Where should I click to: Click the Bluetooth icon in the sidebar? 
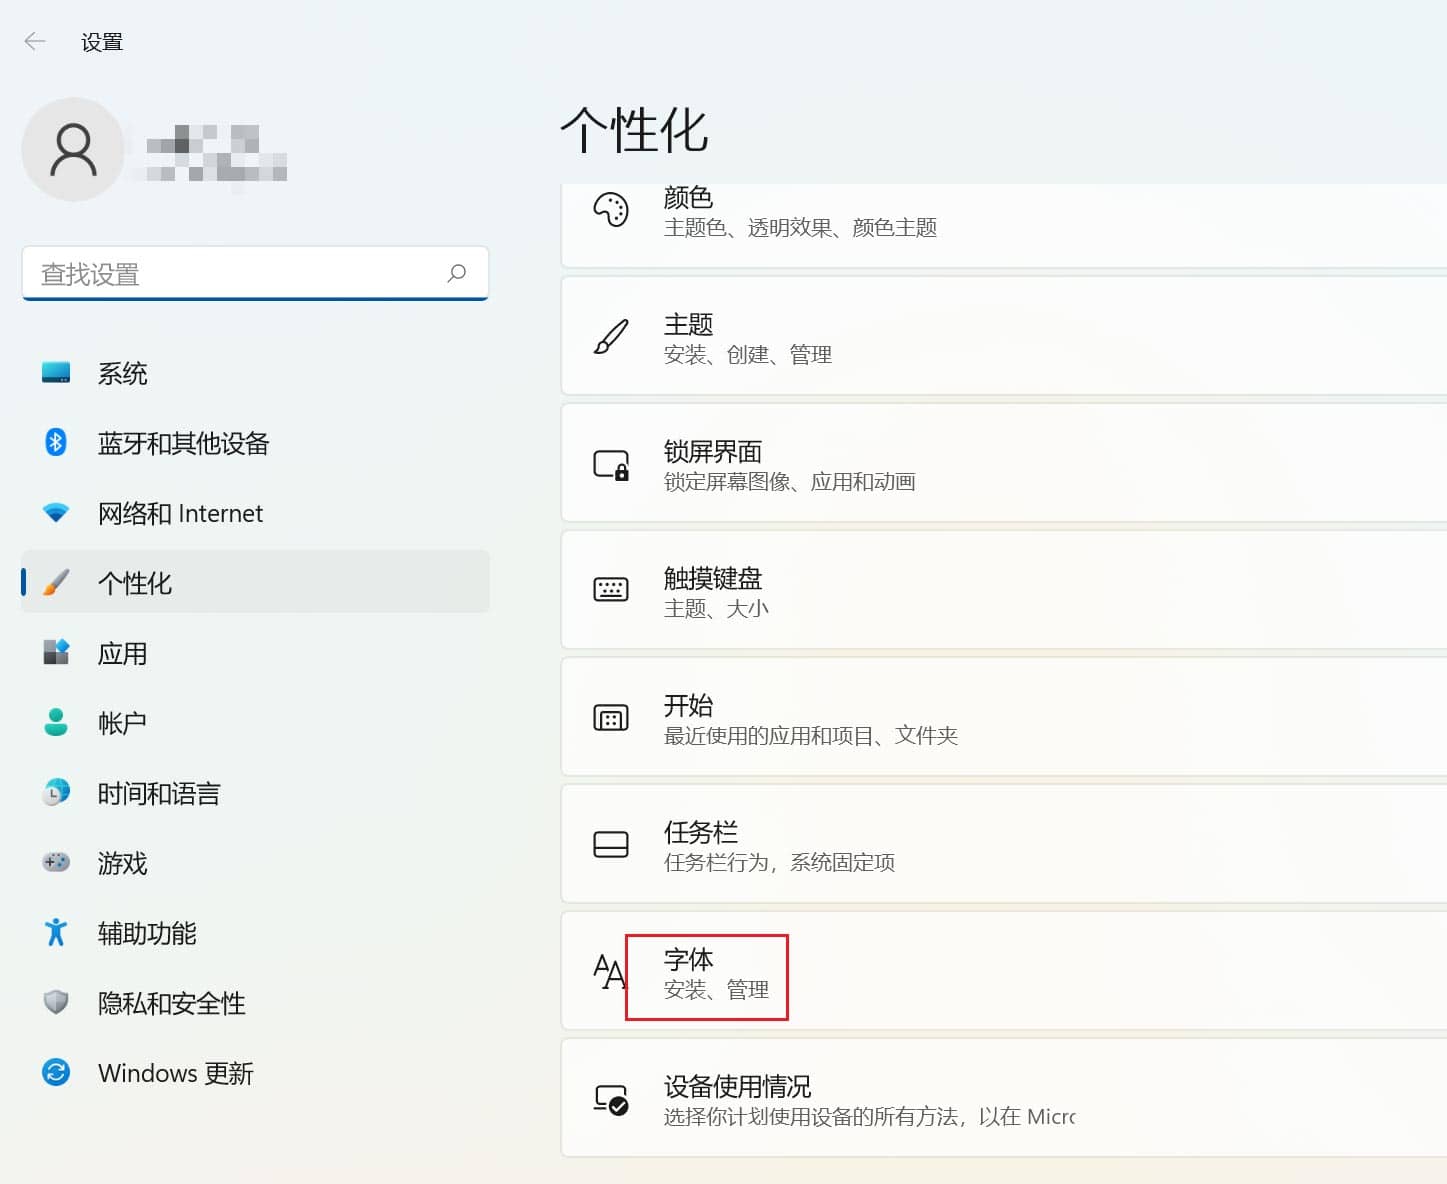(56, 443)
